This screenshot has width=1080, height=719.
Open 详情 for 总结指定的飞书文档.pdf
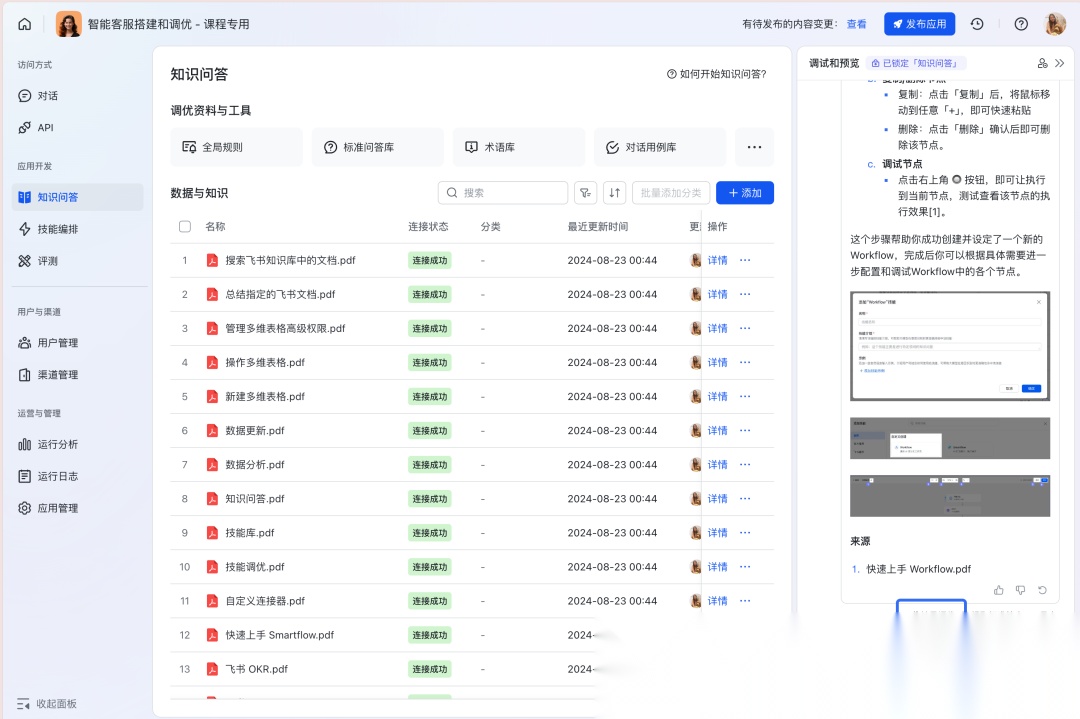point(717,294)
